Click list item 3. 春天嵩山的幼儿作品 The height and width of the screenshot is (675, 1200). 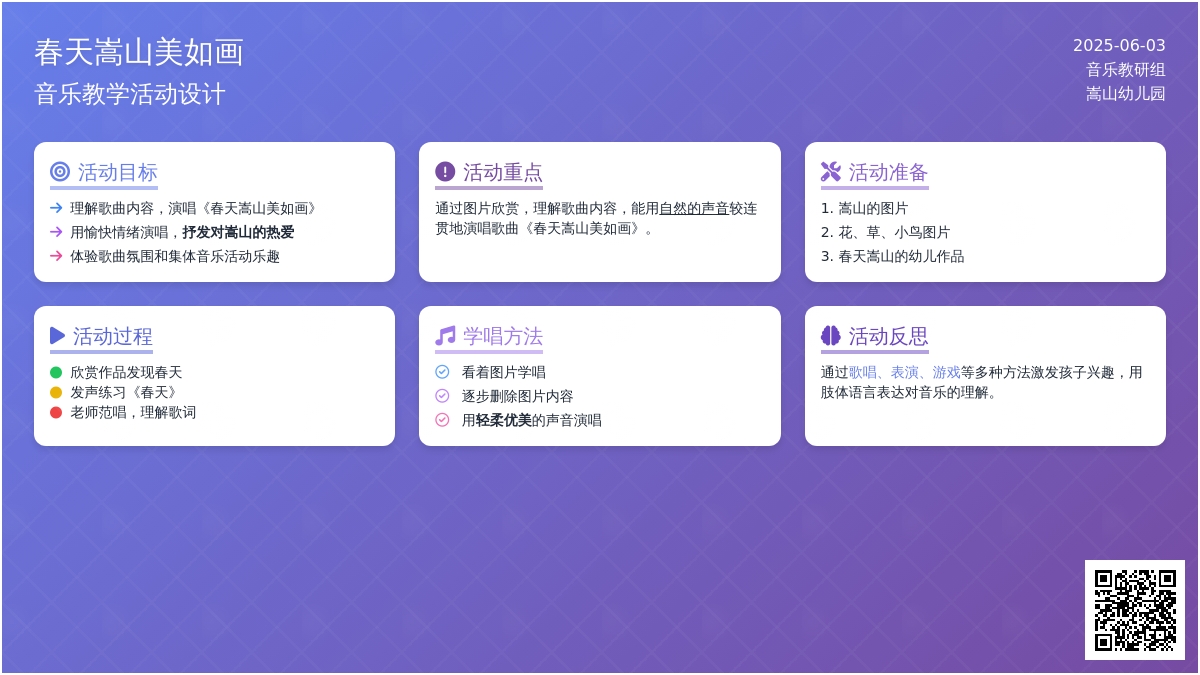click(893, 256)
